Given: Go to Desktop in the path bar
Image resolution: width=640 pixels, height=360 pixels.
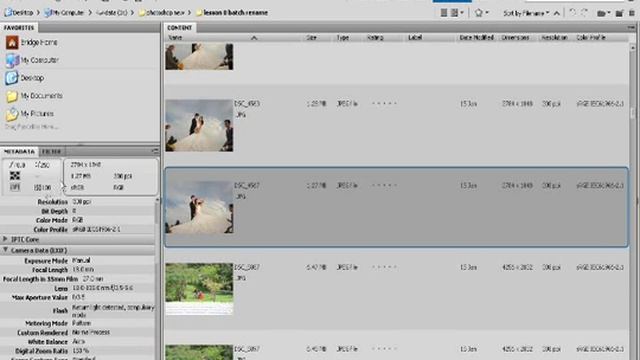Looking at the screenshot, I should [19, 13].
